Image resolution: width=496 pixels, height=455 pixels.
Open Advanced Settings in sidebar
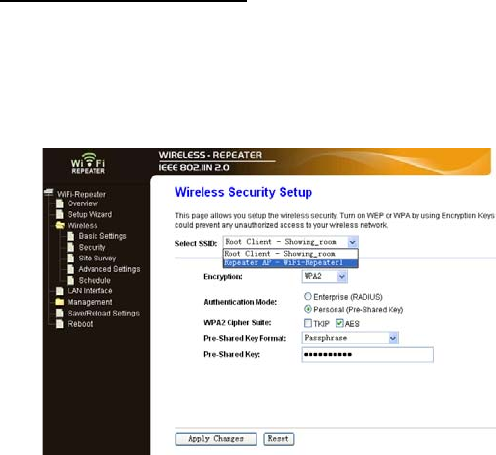(x=109, y=269)
